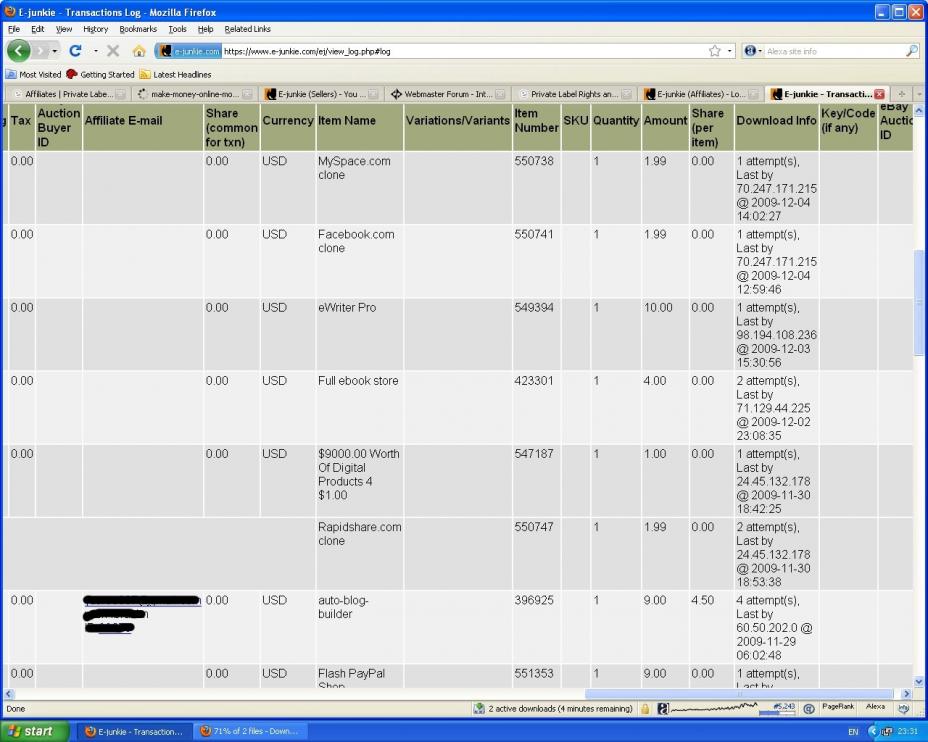Click the 'auto-blog-builder' item name
This screenshot has height=742, width=928.
(343, 607)
